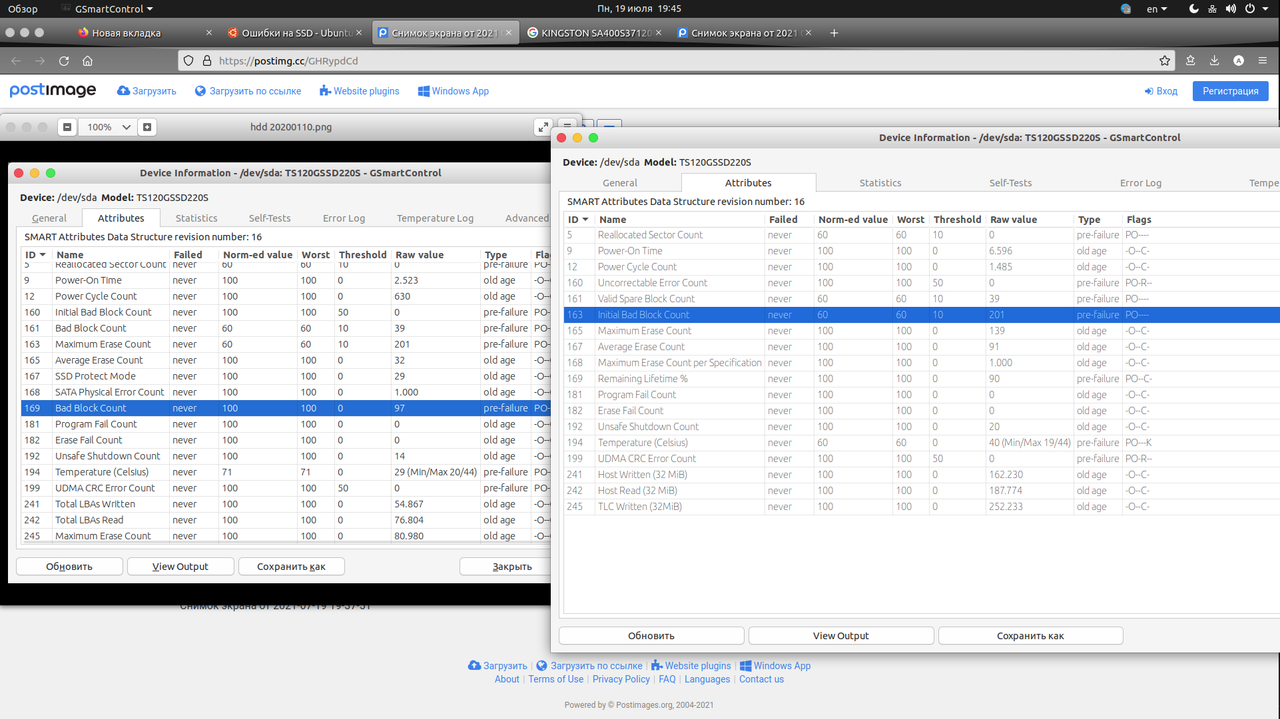
Task: Switch to Self-Tests tab in front GSmartControl window
Action: pyautogui.click(x=1010, y=183)
